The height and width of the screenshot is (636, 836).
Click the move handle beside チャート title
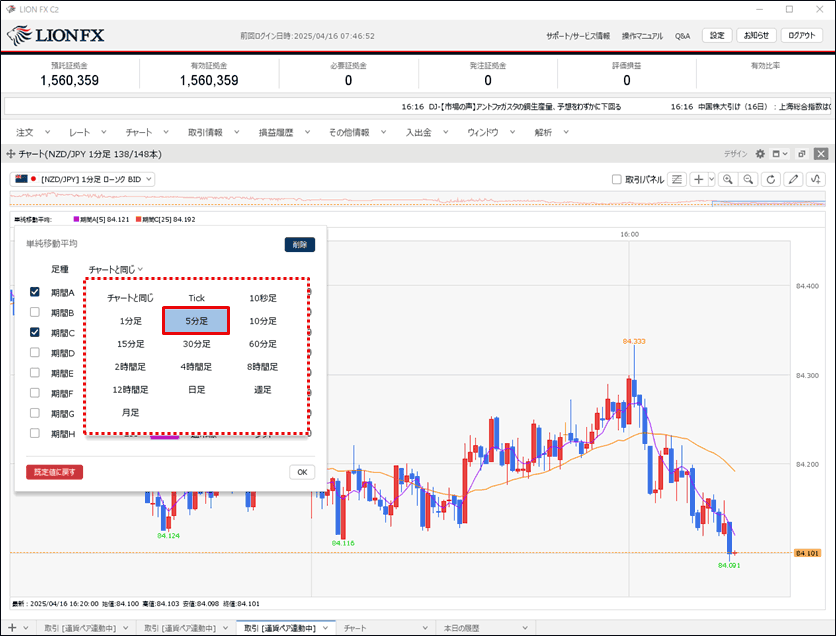pyautogui.click(x=10, y=154)
